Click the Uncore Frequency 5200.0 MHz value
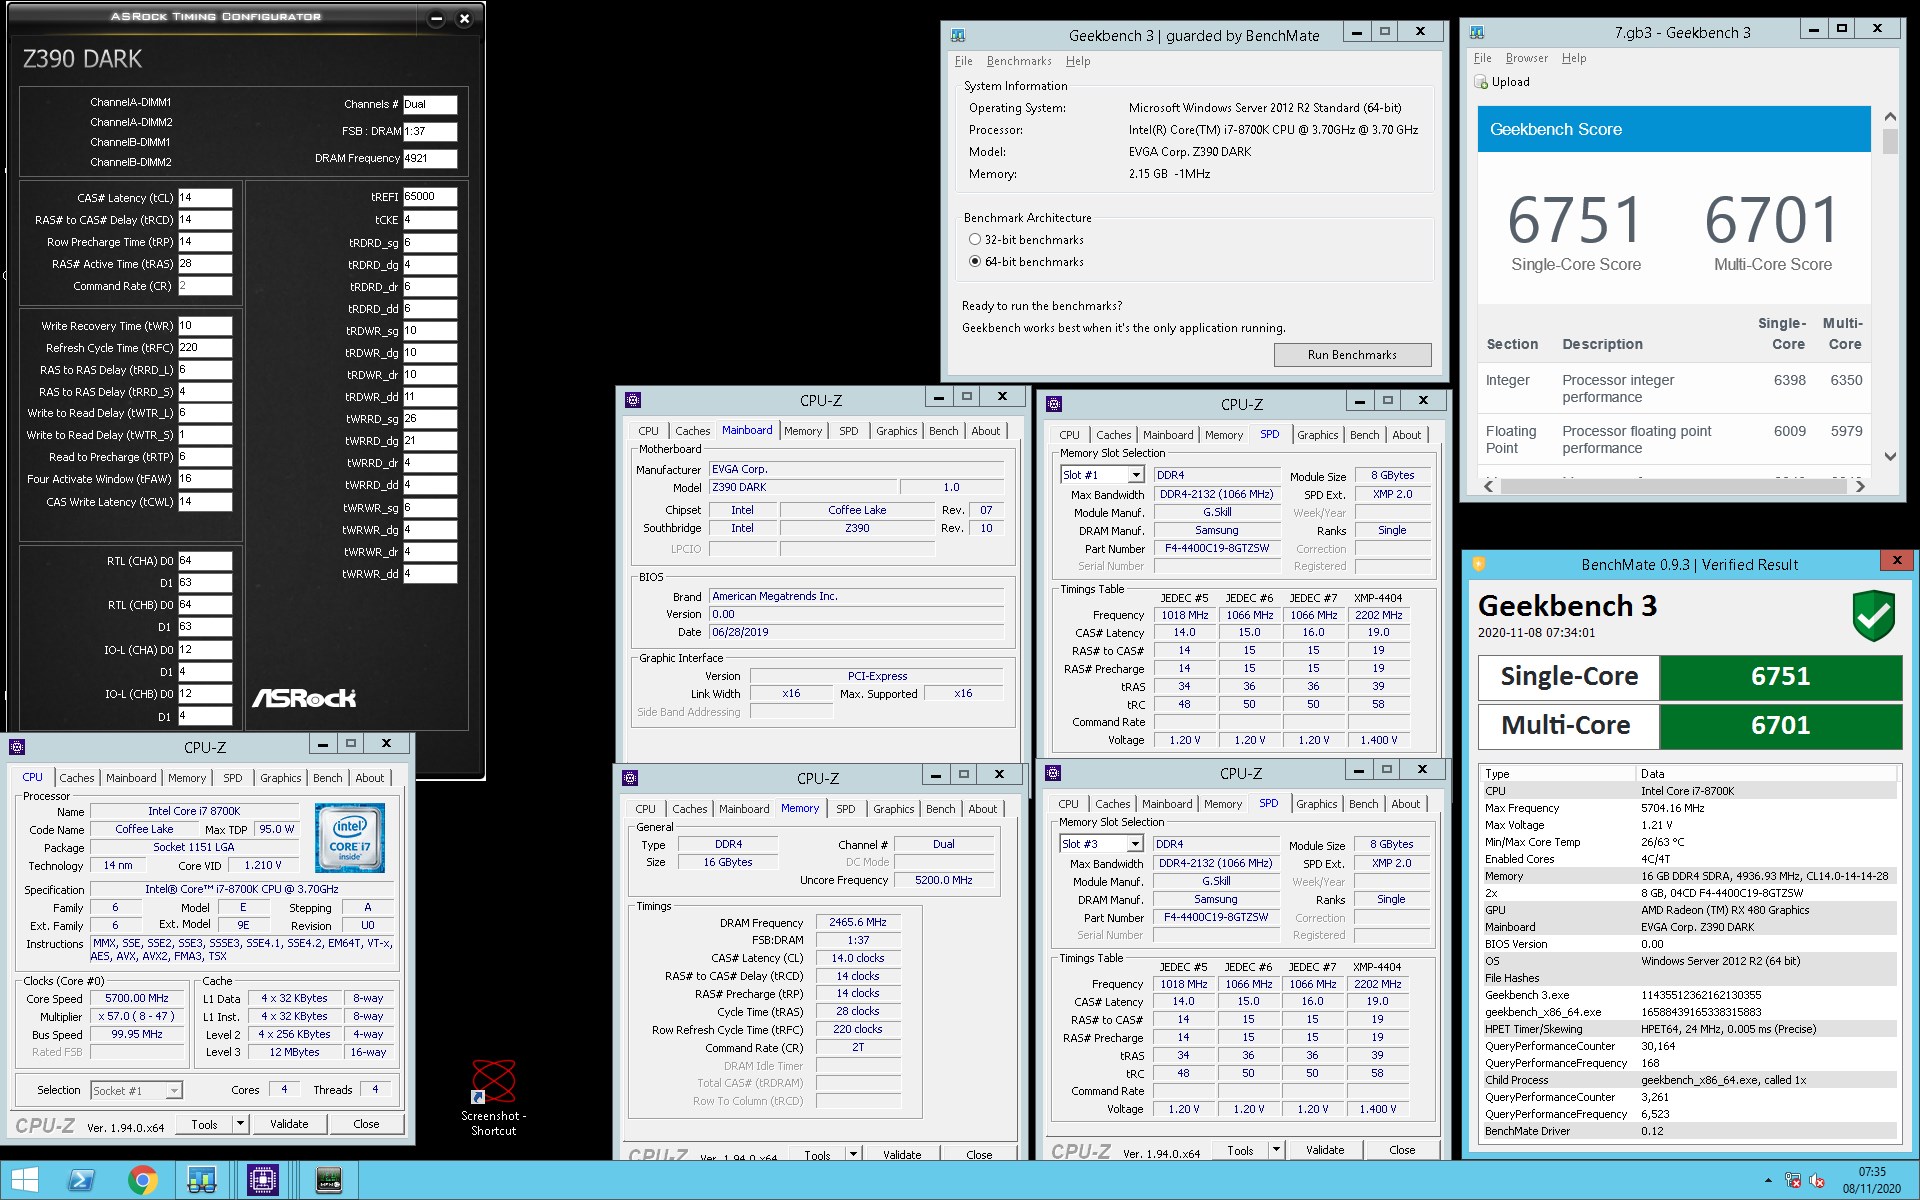The width and height of the screenshot is (1920, 1200). tap(943, 881)
